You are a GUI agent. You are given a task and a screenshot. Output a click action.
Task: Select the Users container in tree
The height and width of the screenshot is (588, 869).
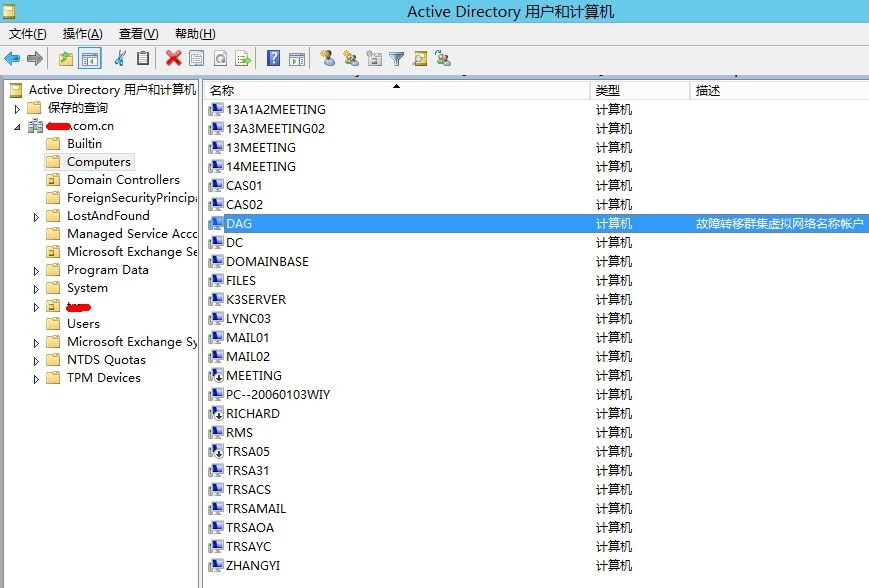tap(83, 324)
